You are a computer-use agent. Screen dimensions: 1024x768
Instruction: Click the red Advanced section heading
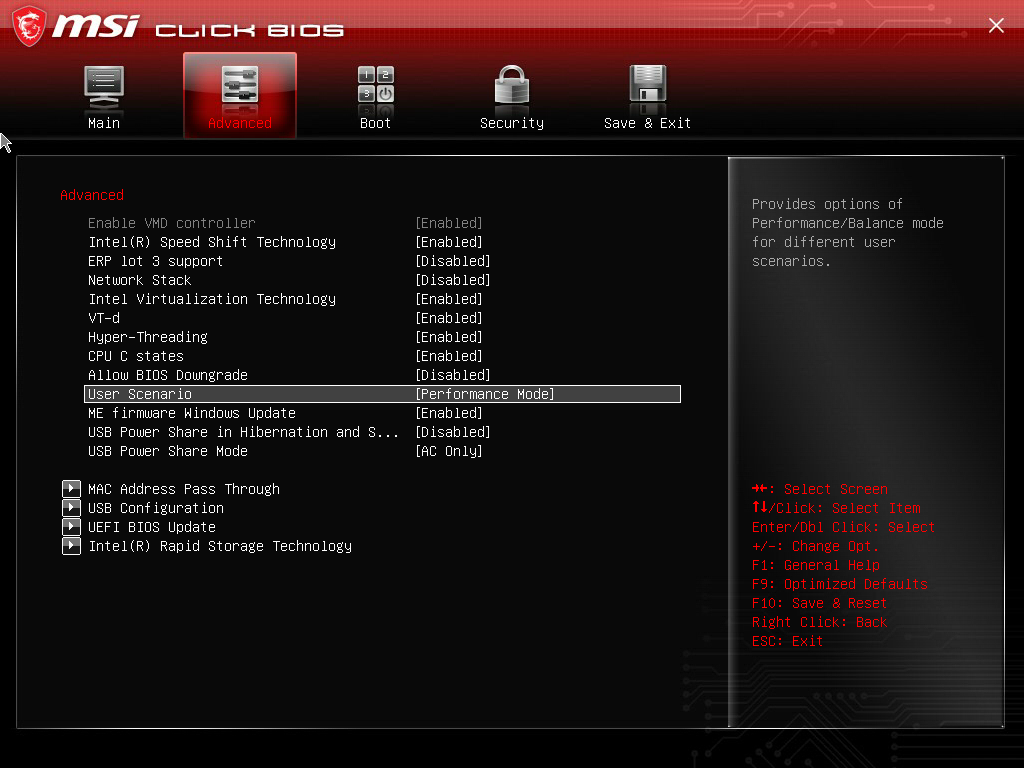pos(91,195)
